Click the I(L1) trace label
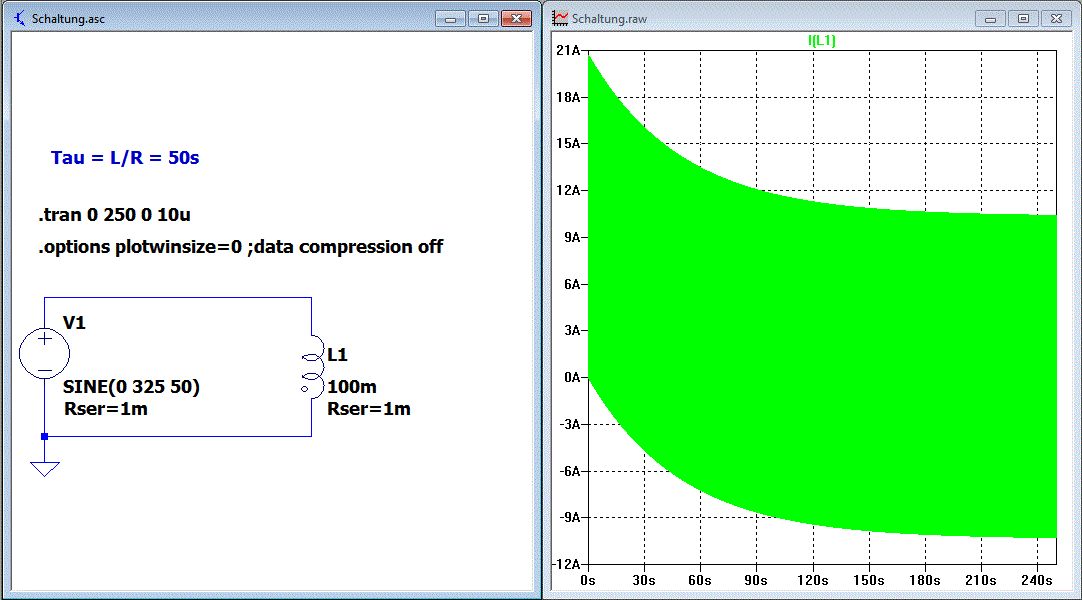This screenshot has width=1082, height=600. pyautogui.click(x=821, y=41)
